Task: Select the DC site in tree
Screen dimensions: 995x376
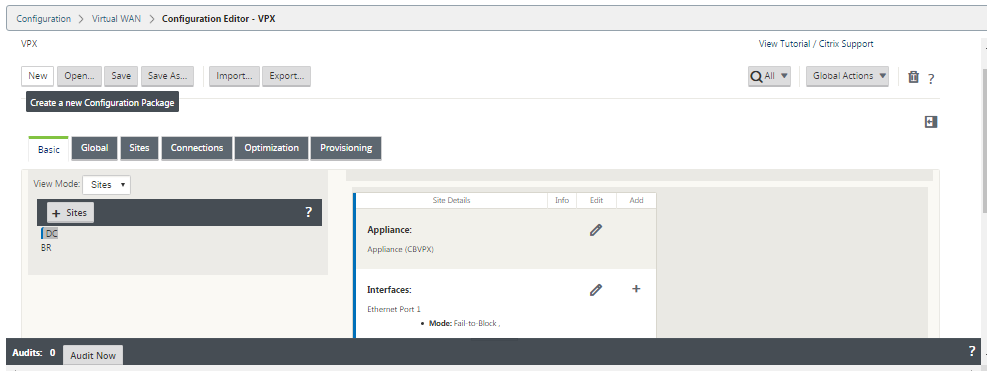Action: [51, 233]
